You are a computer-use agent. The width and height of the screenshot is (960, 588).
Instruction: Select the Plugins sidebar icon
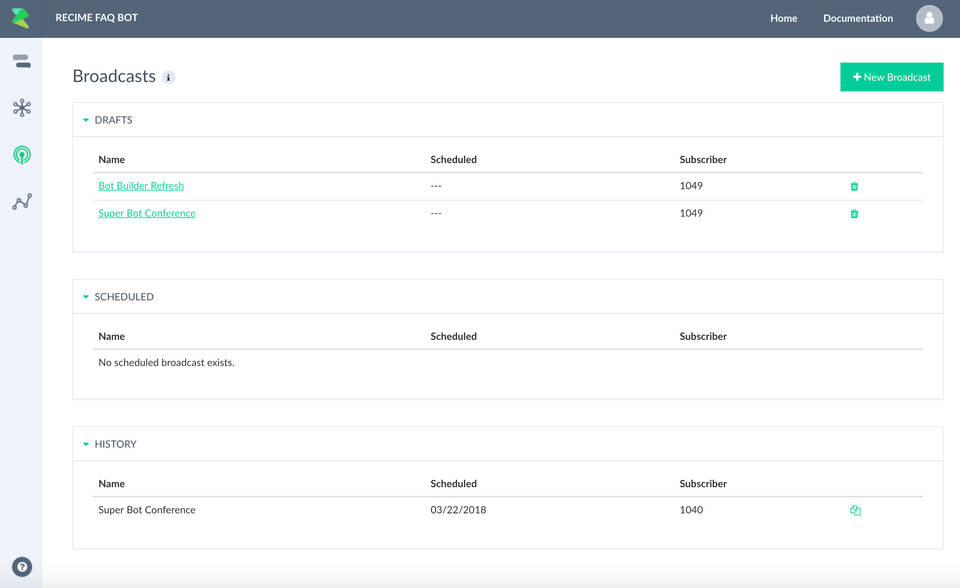(x=21, y=108)
